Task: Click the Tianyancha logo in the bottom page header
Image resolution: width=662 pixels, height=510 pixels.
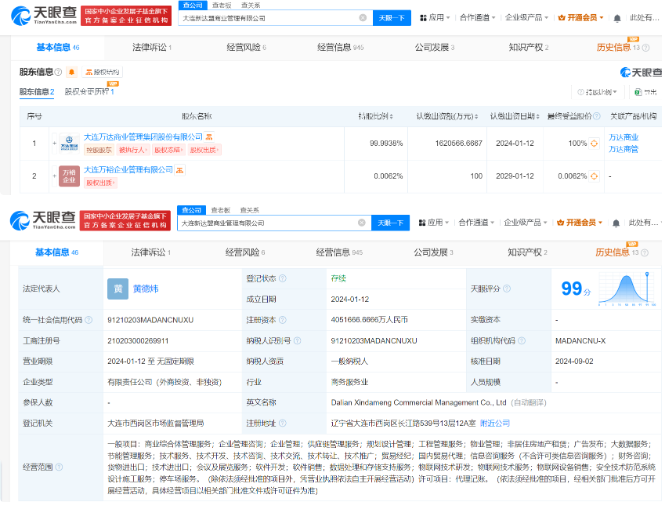Action: [x=43, y=220]
